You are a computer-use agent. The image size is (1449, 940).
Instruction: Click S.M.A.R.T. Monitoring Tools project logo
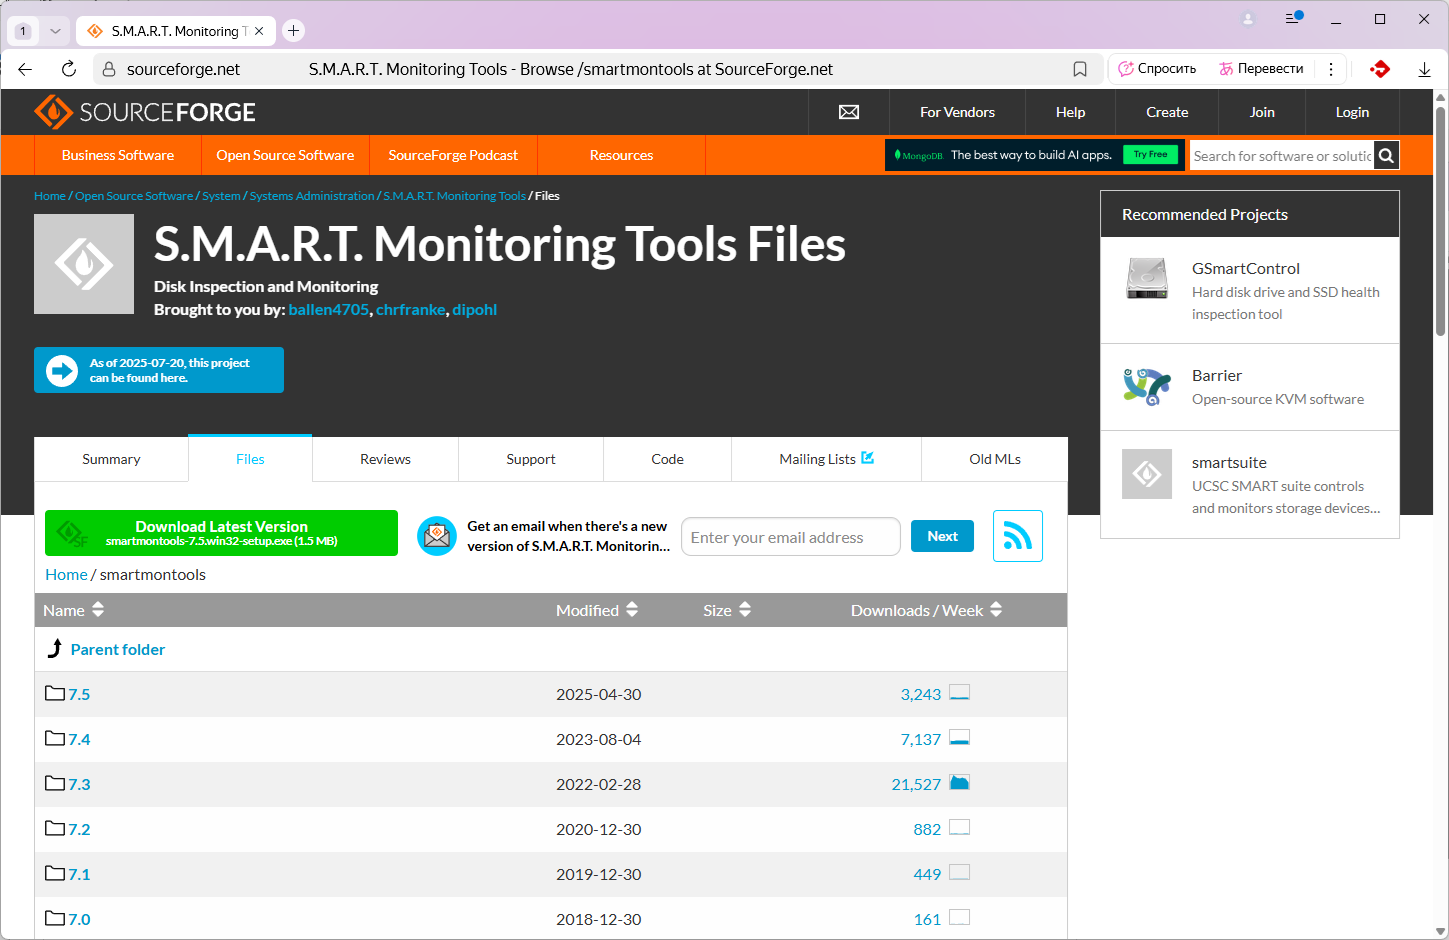(x=84, y=264)
